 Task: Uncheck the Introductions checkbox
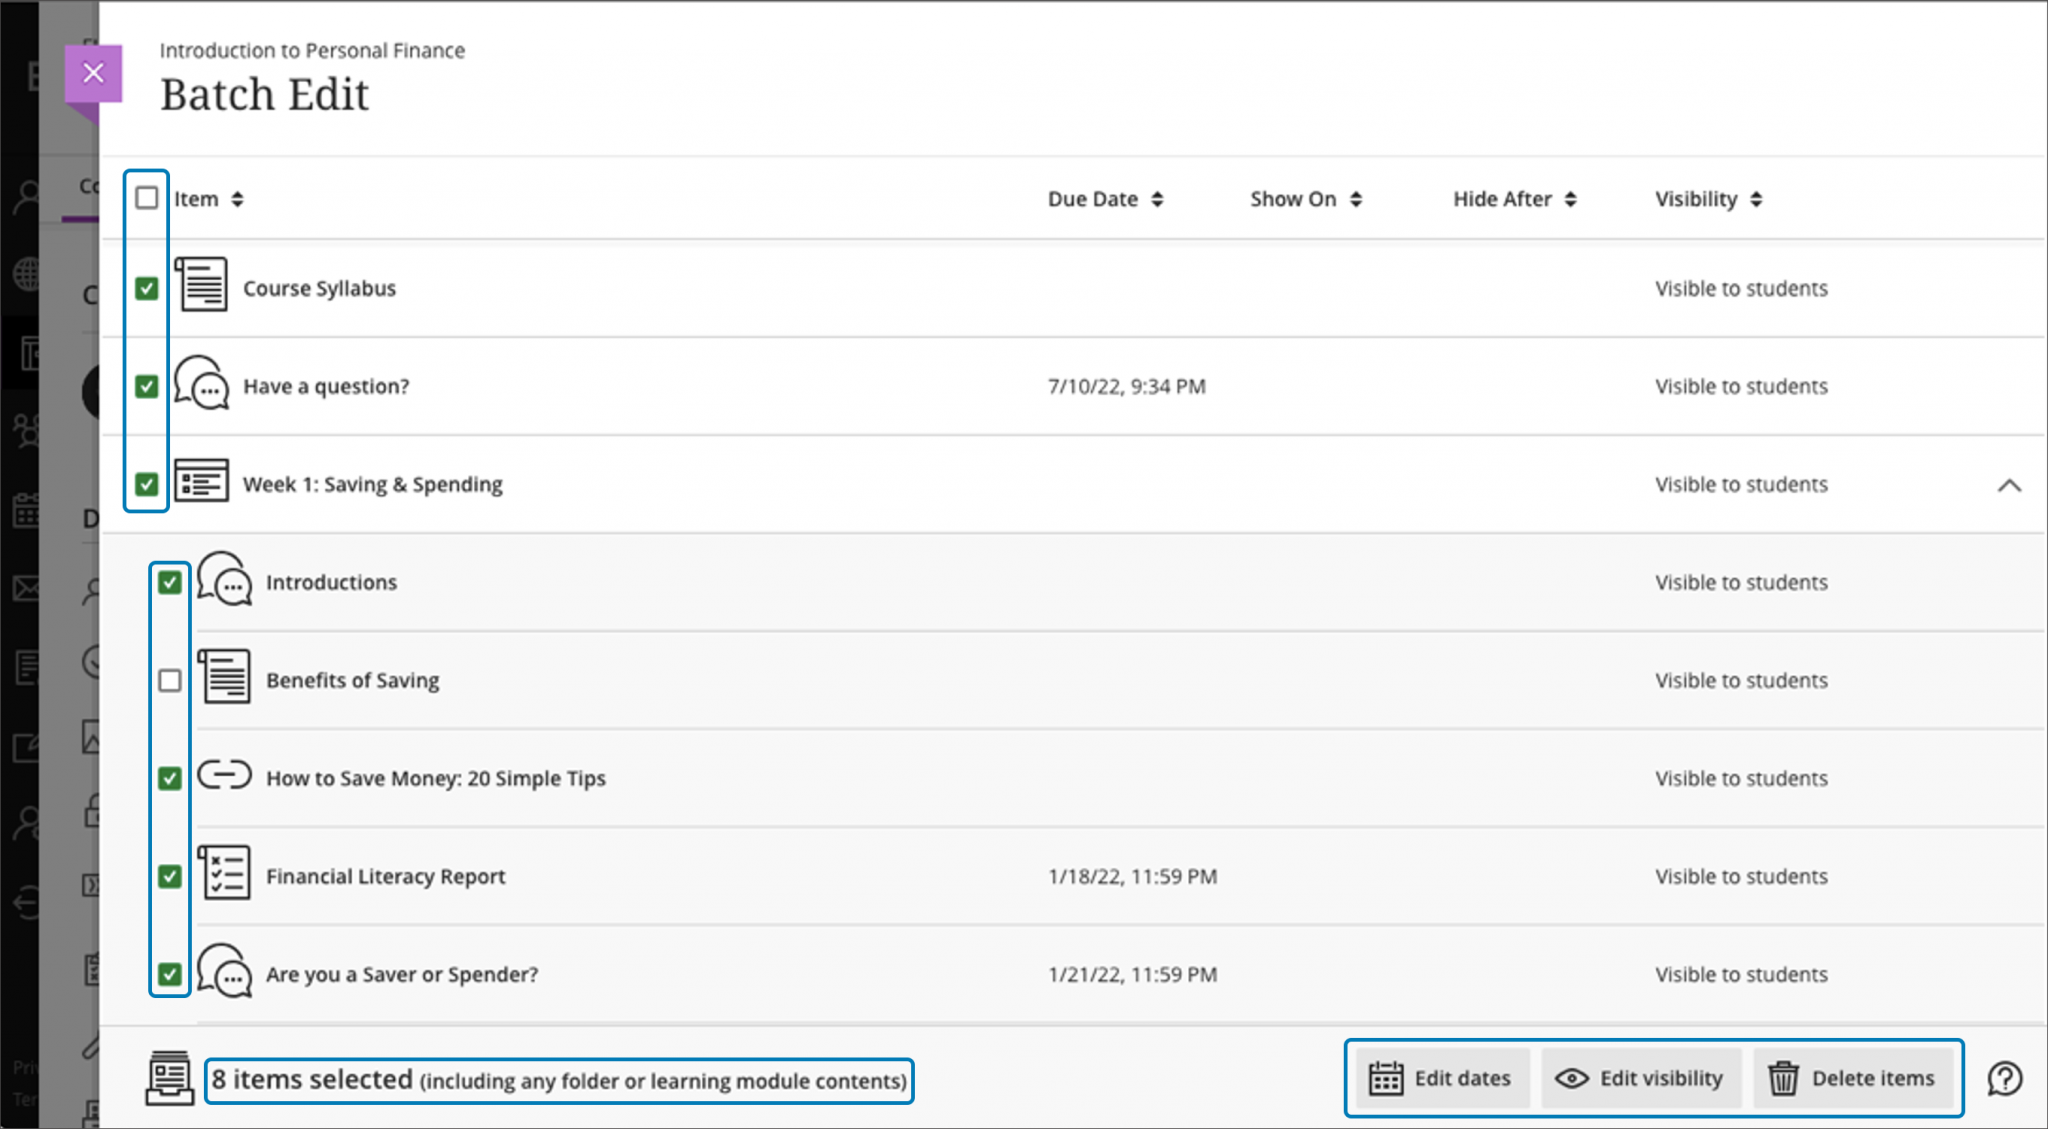point(170,581)
